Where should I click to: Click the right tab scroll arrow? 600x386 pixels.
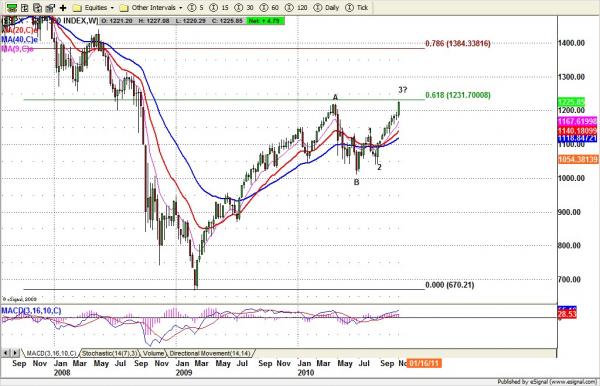pyautogui.click(x=15, y=353)
